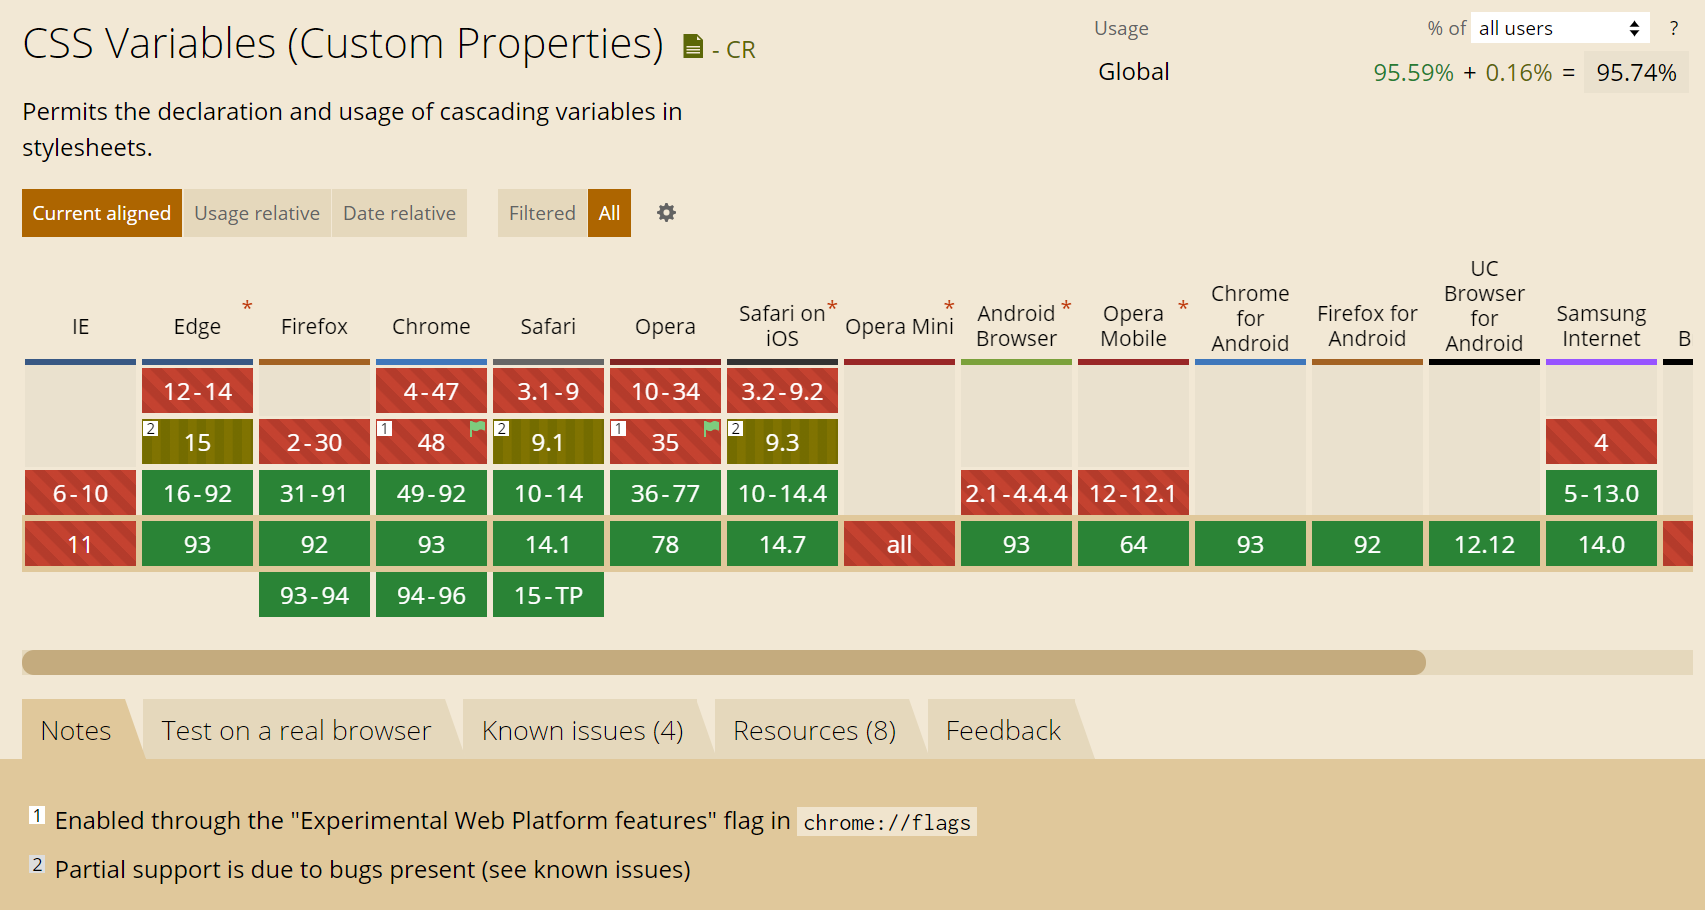Open the 'all users' usage dropdown
Viewport: 1705px width, 910px height.
tap(1560, 28)
